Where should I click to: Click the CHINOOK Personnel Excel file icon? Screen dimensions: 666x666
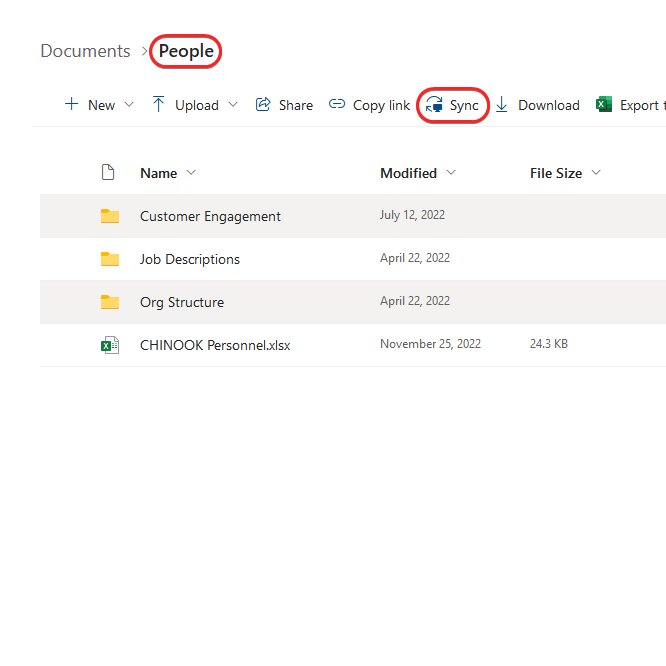coord(110,345)
